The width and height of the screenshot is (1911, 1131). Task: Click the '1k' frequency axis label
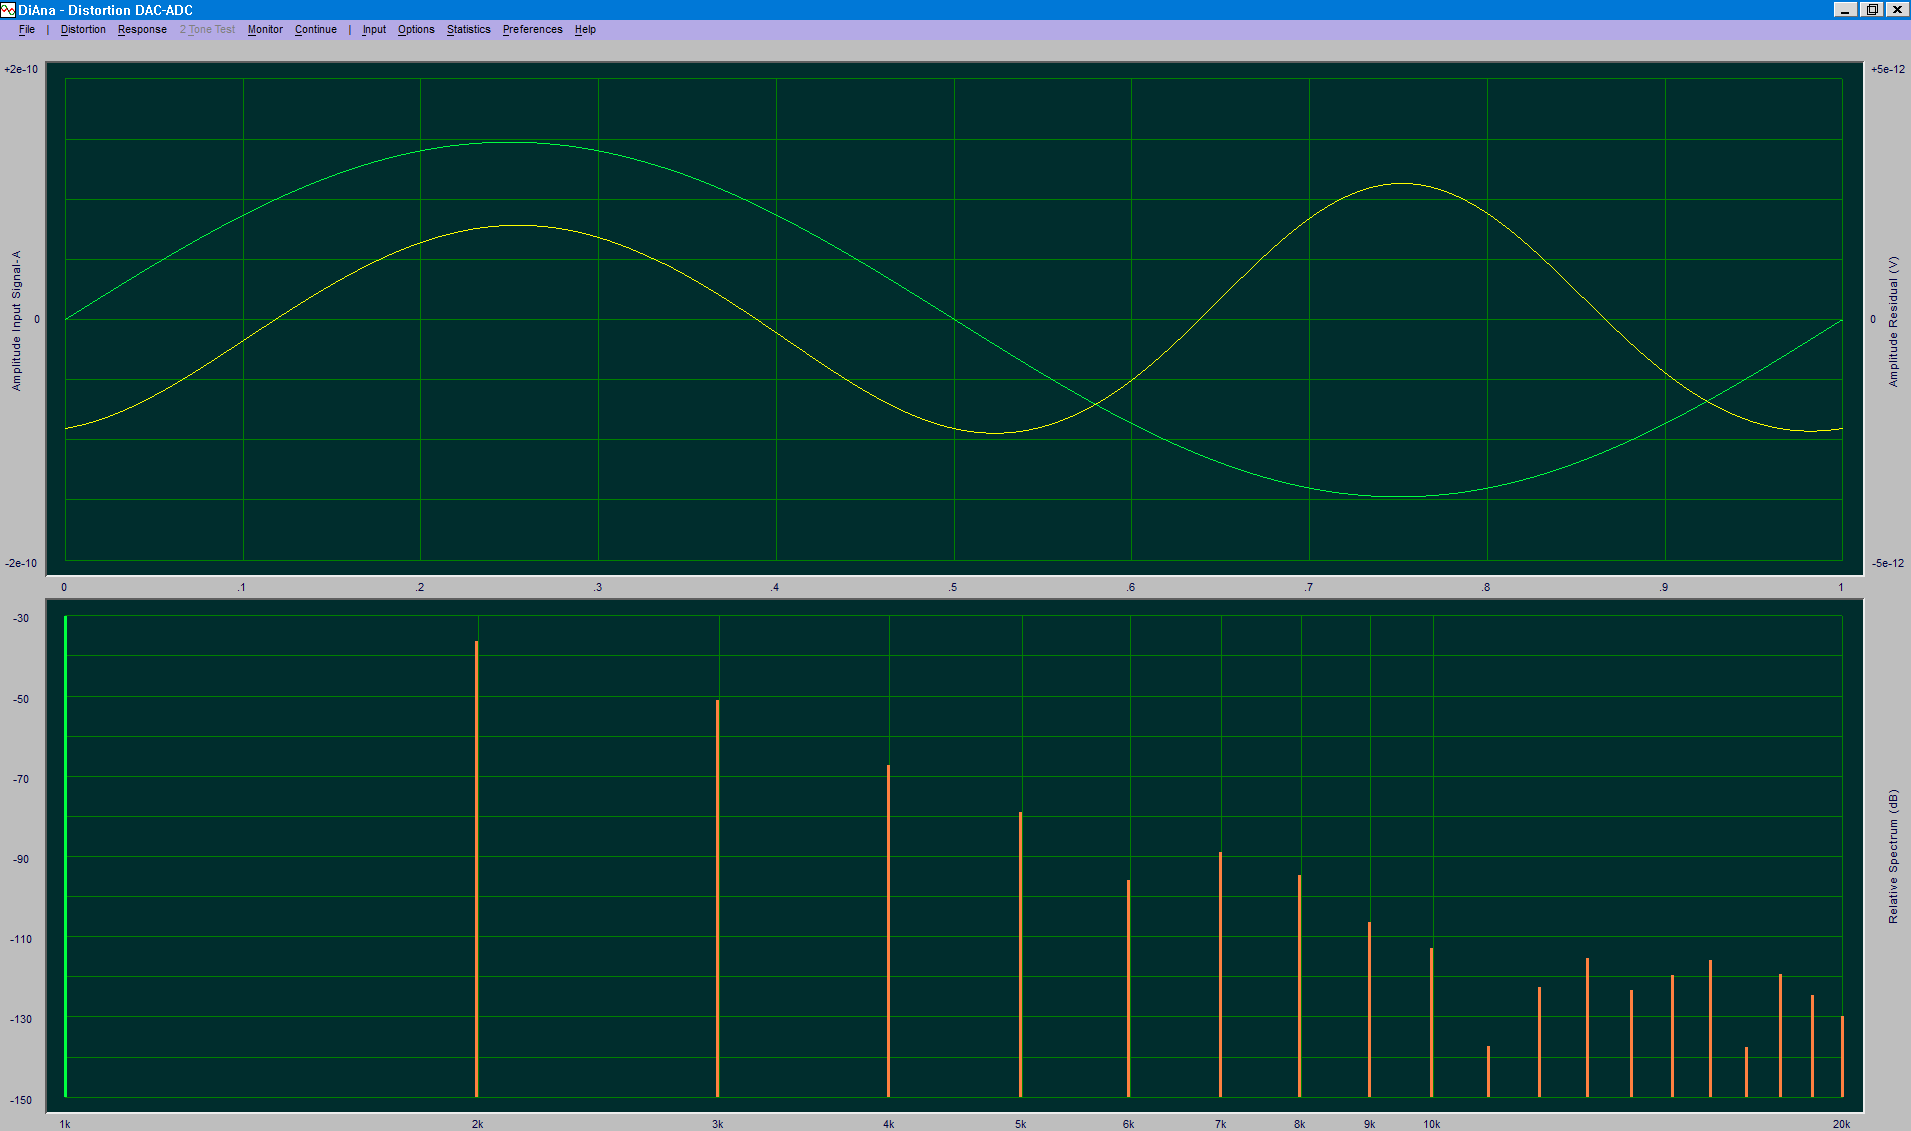[65, 1124]
